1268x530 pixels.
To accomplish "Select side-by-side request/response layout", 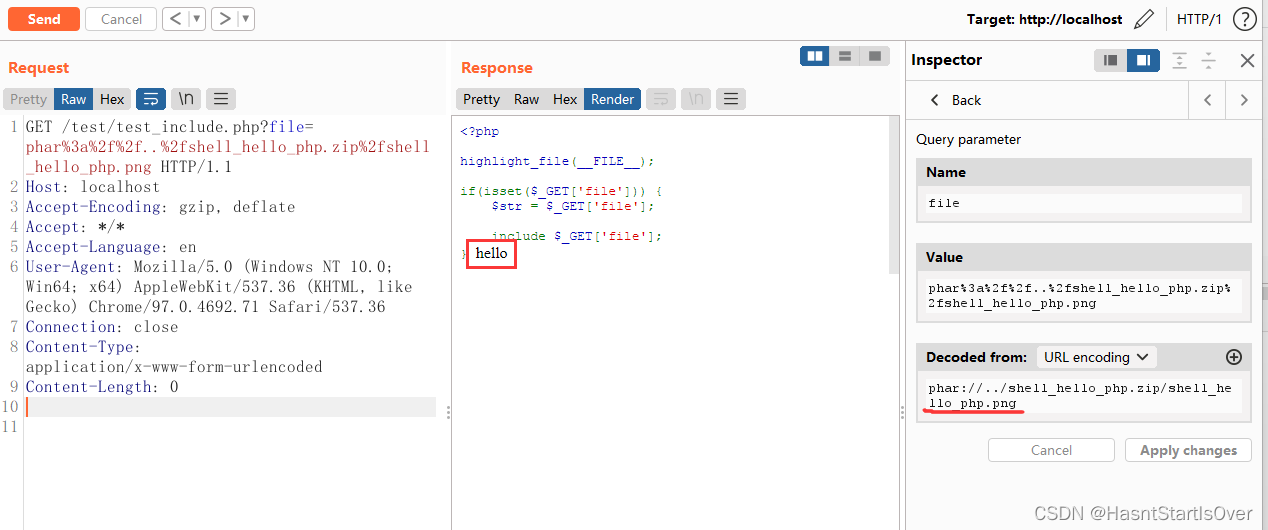I will (815, 56).
